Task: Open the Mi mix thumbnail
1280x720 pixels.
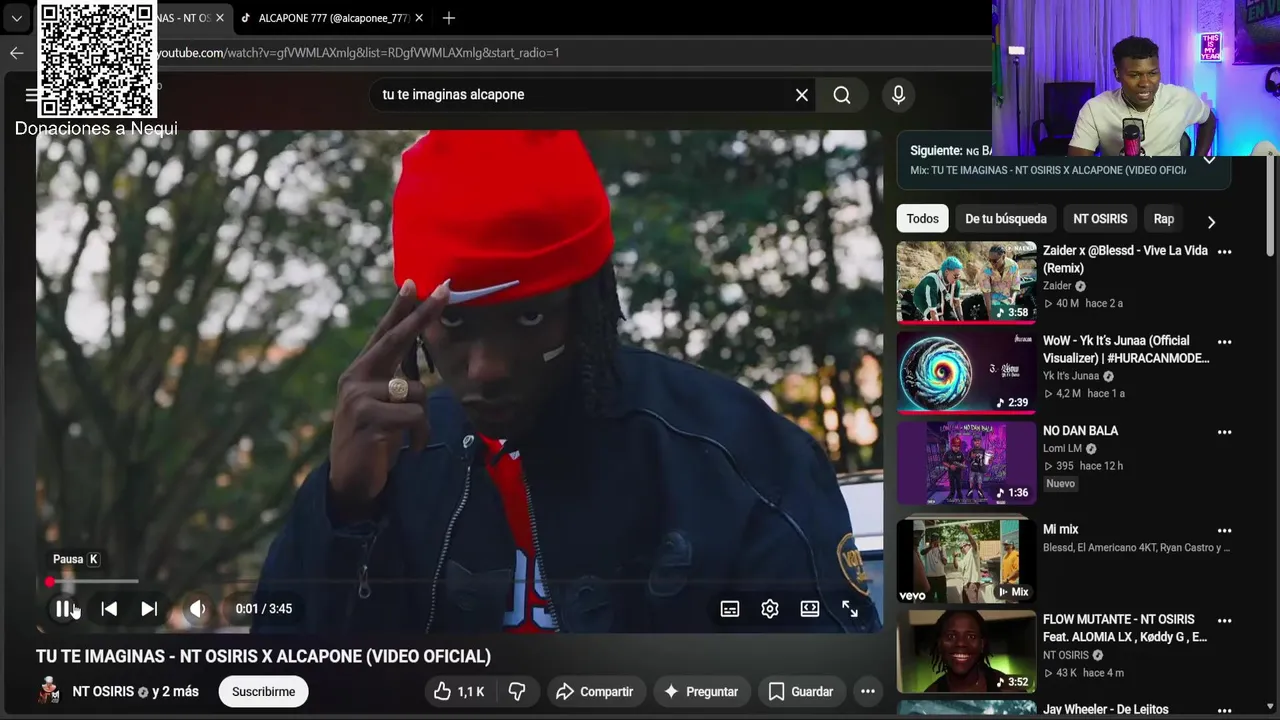Action: [x=966, y=561]
